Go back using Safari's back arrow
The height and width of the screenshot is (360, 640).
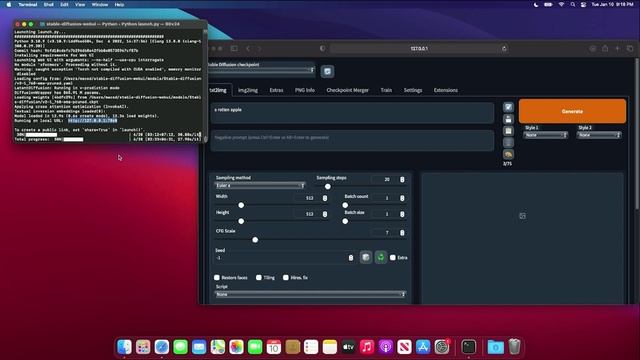coord(248,49)
